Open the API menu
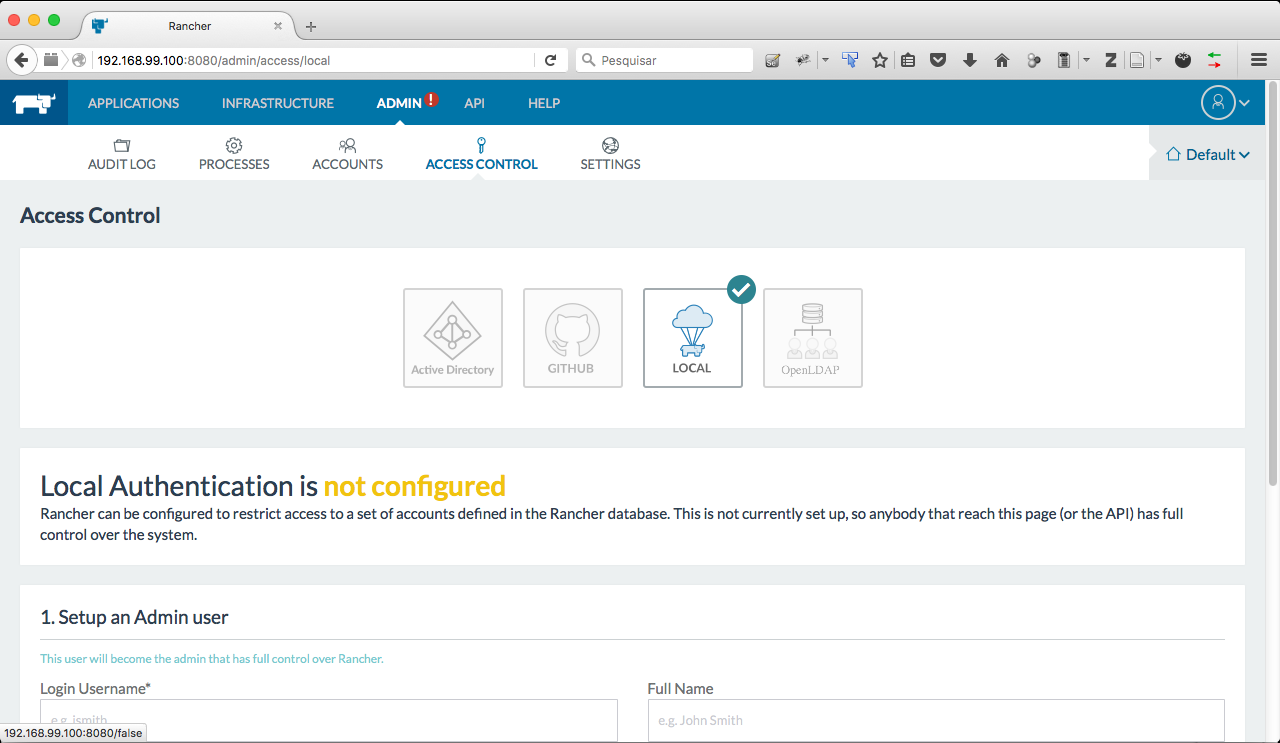The height and width of the screenshot is (743, 1280). pos(474,103)
